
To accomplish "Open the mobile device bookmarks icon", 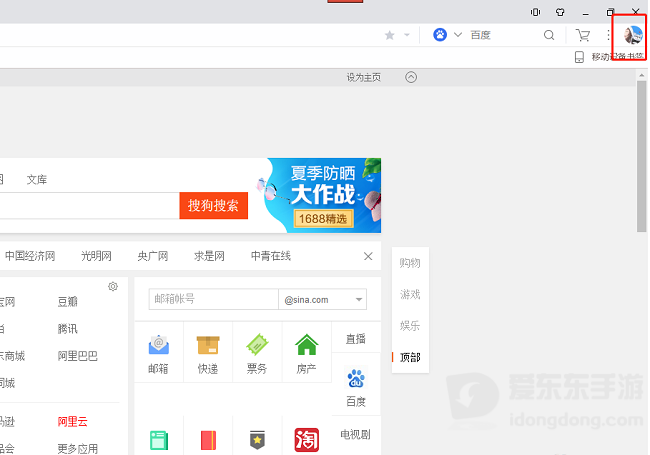I will (579, 57).
